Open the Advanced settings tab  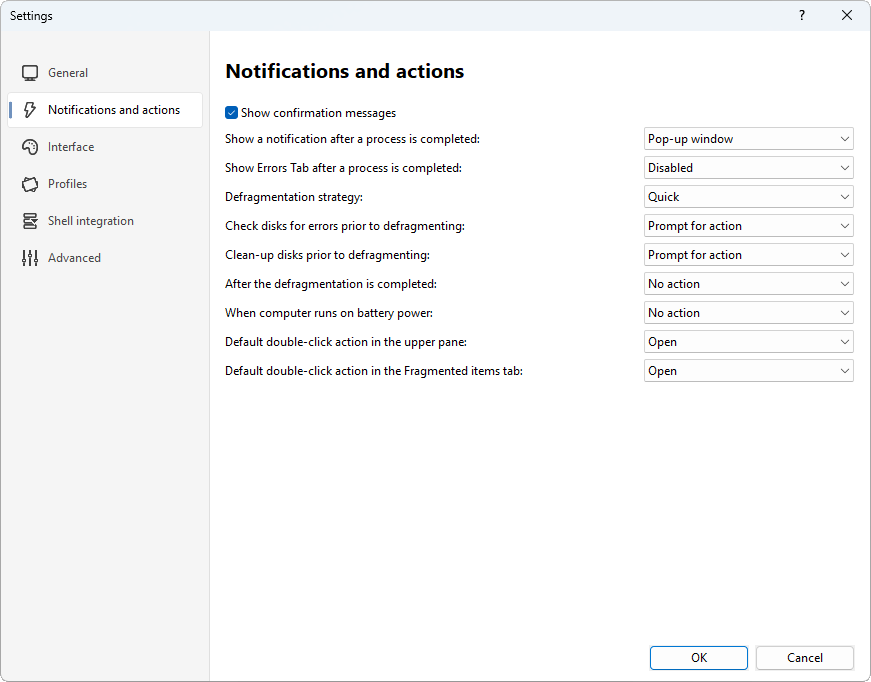[x=105, y=258]
